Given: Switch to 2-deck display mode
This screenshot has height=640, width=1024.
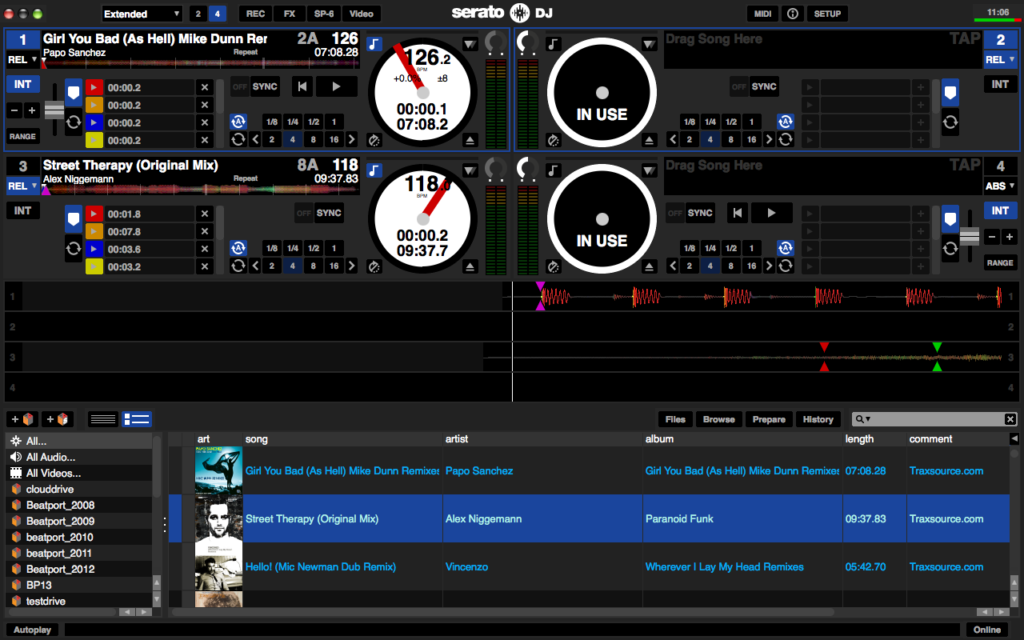Looking at the screenshot, I should pyautogui.click(x=197, y=14).
